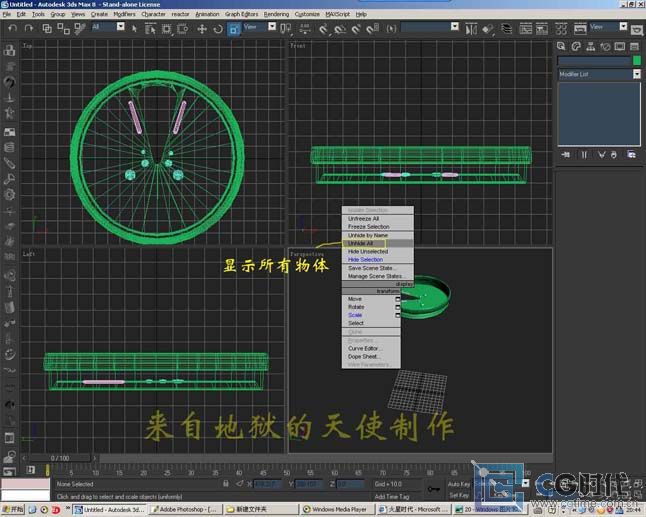Image resolution: width=646 pixels, height=517 pixels.
Task: Choose Hide Unselected in the context menu
Action: pos(377,251)
